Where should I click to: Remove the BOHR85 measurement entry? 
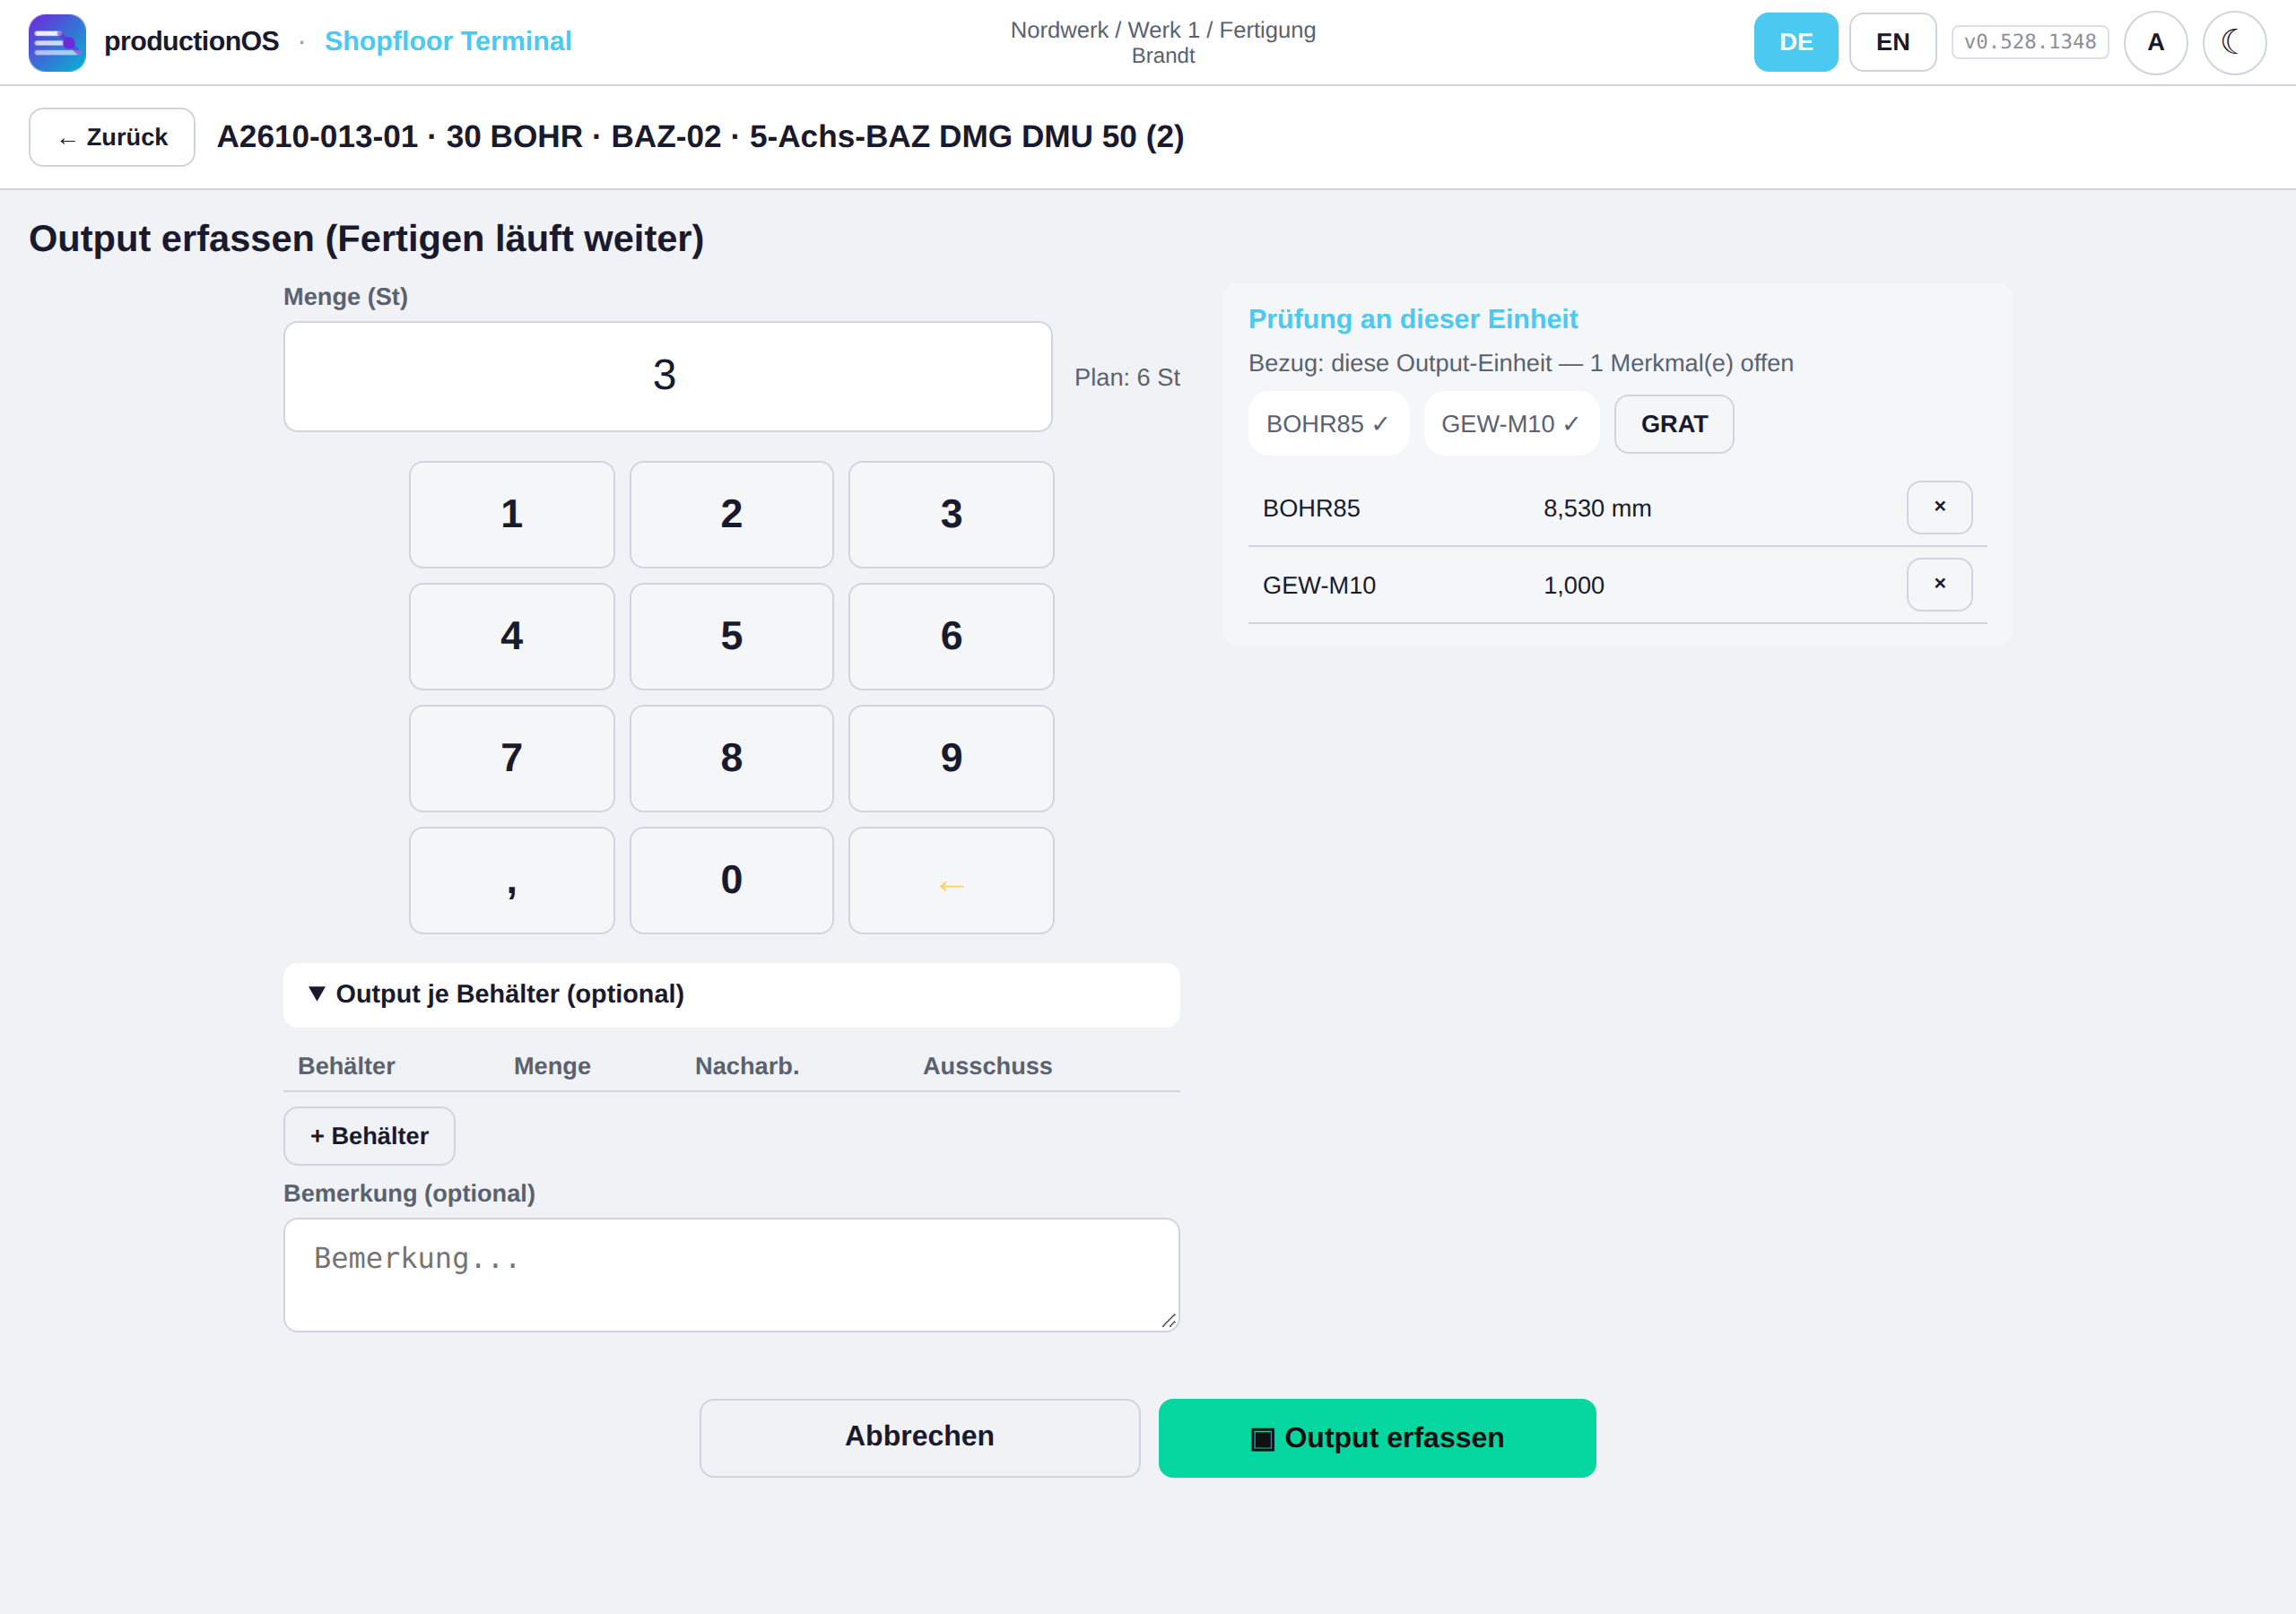pyautogui.click(x=1939, y=507)
